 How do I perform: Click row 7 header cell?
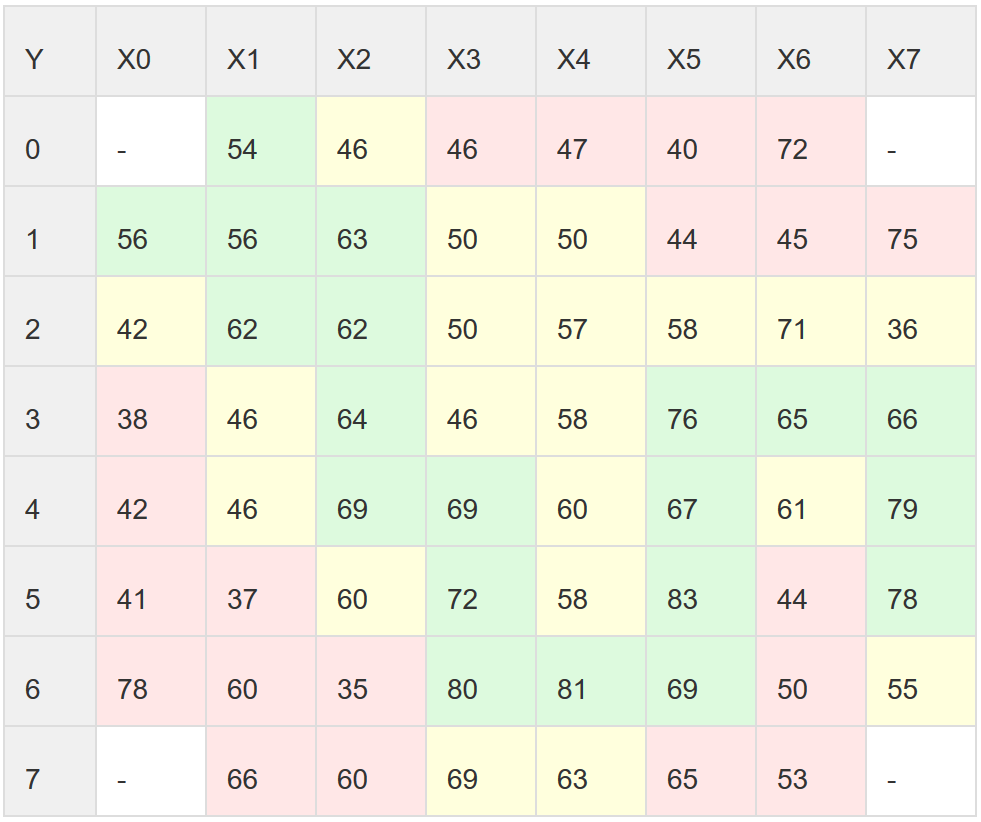point(50,771)
